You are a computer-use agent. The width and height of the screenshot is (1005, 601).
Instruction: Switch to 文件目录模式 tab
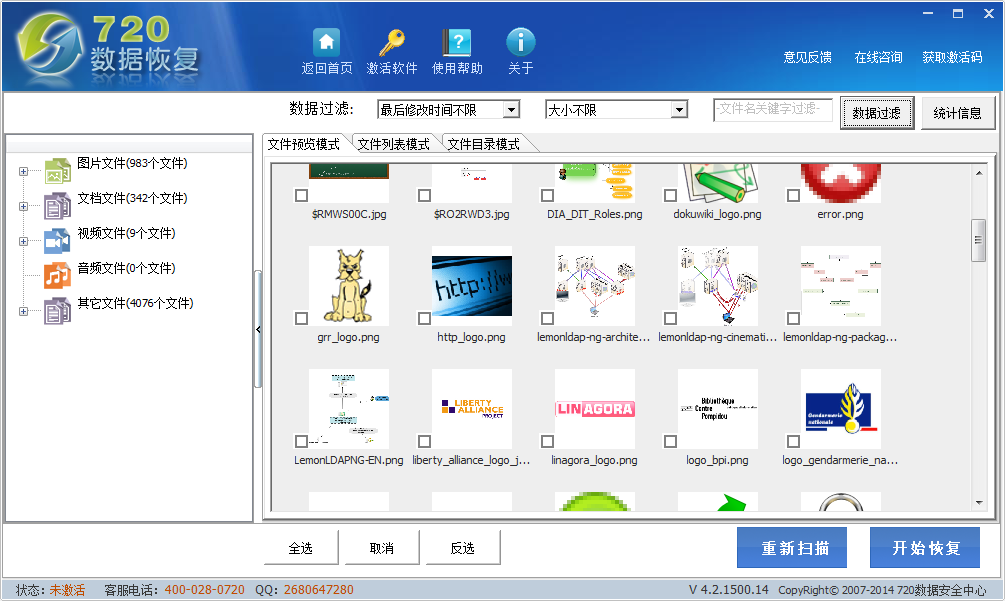click(483, 144)
